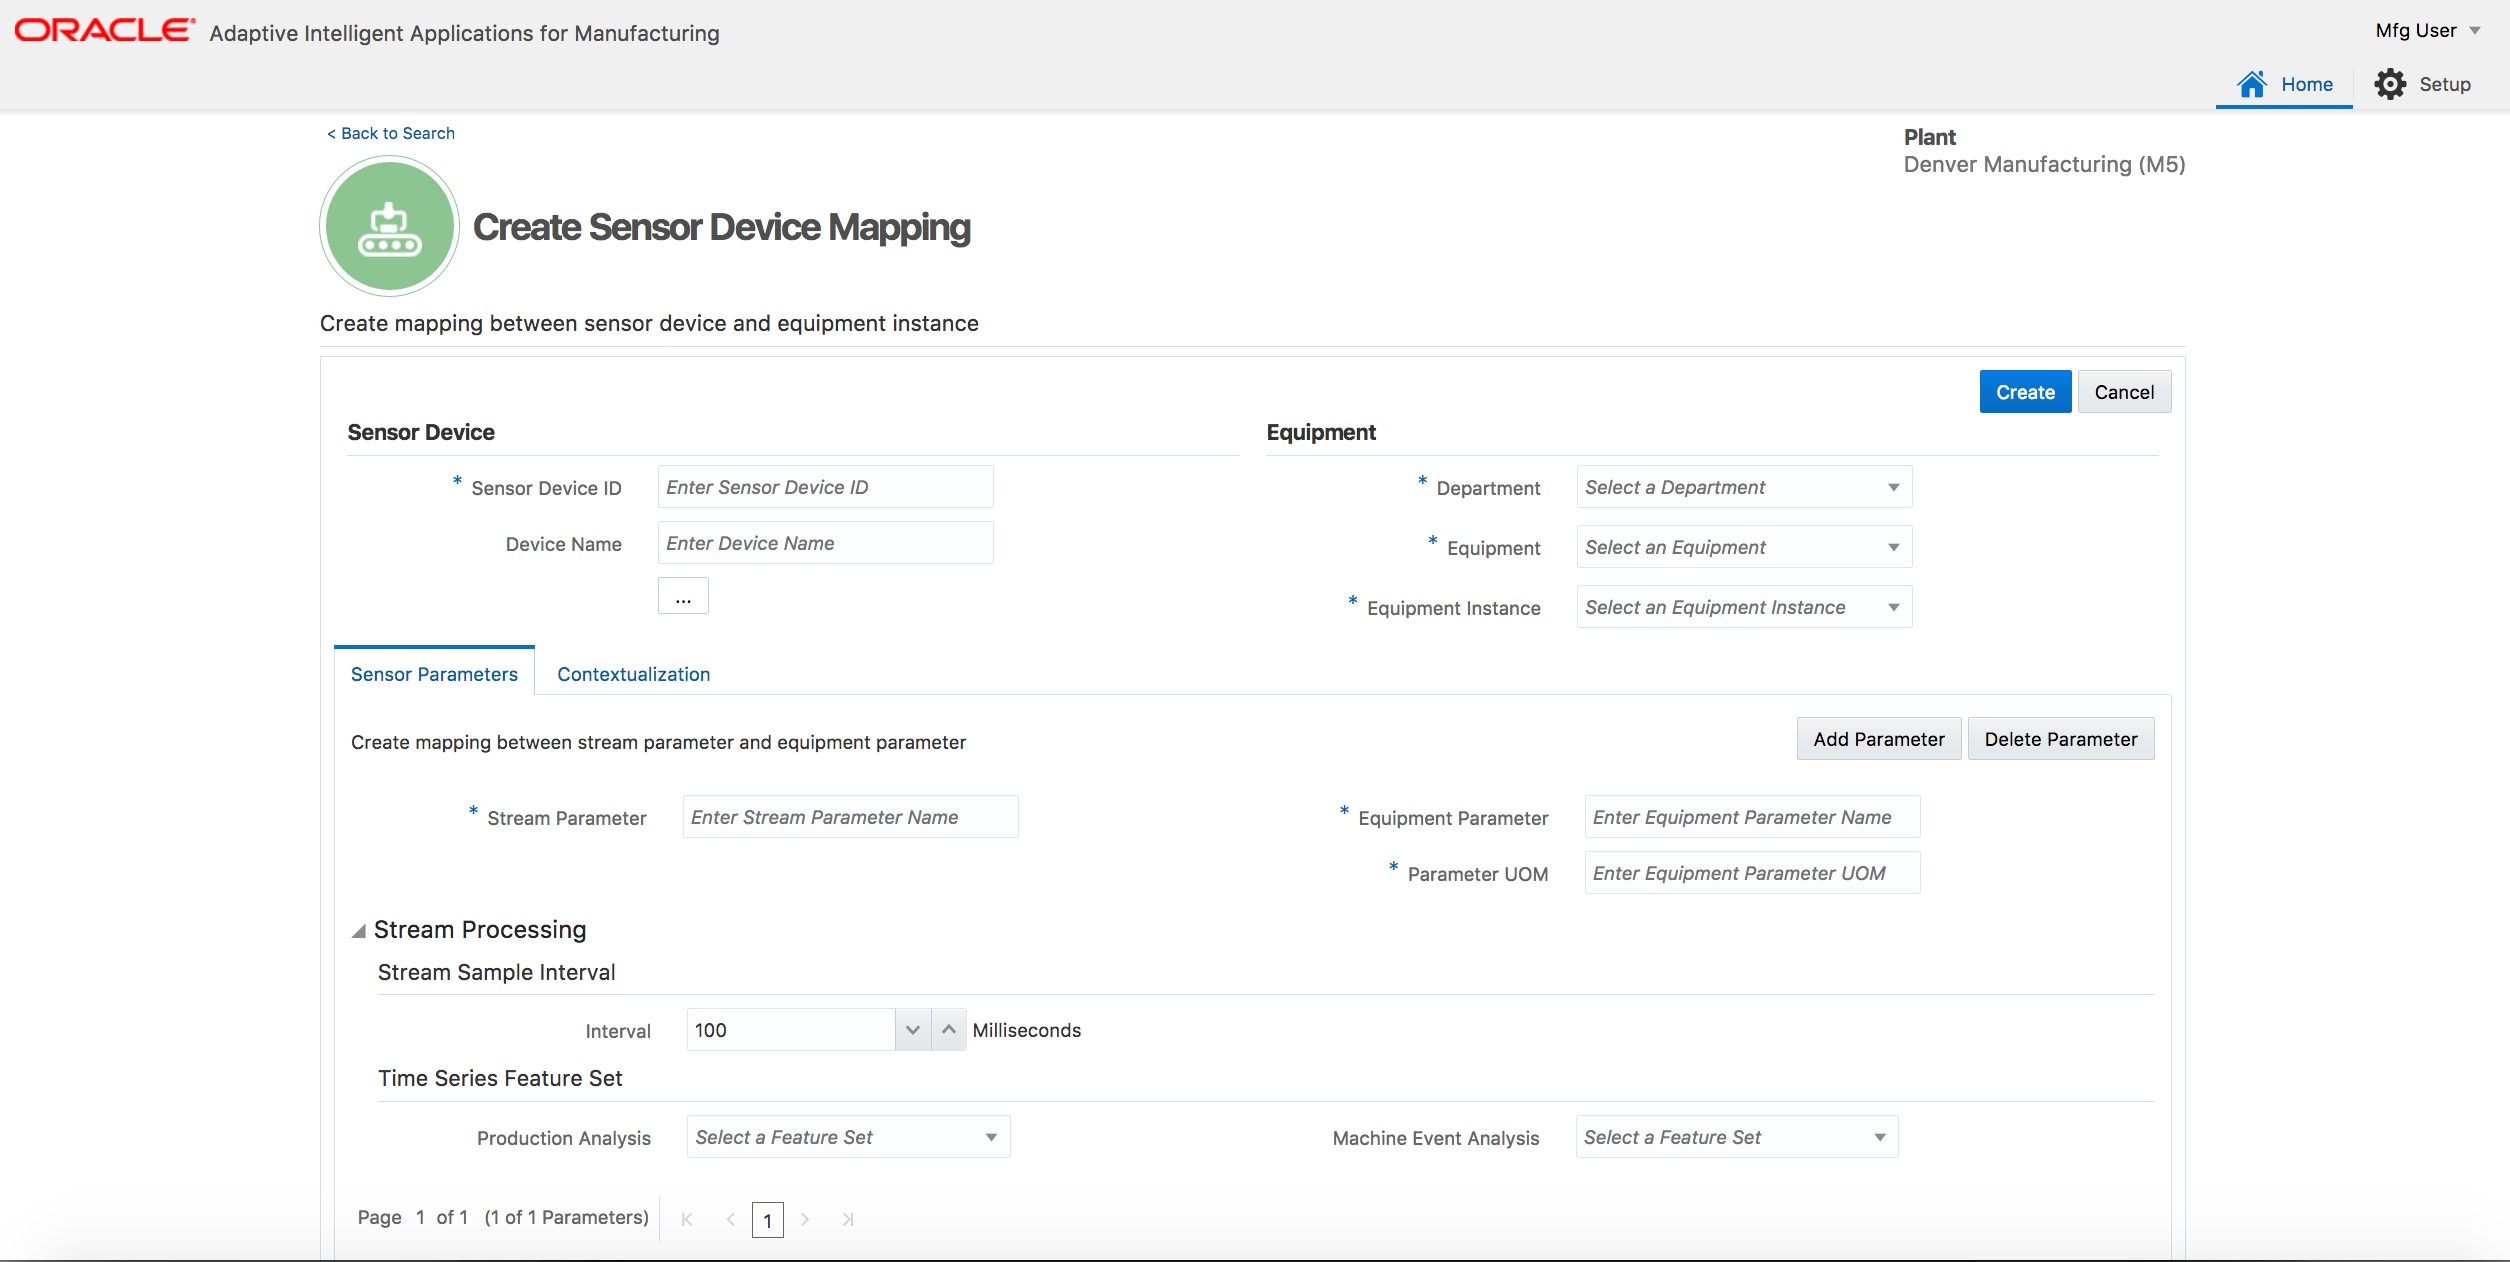Screen dimensions: 2510x1262
Task: Advance to the next parameters page
Action: click(805, 1219)
